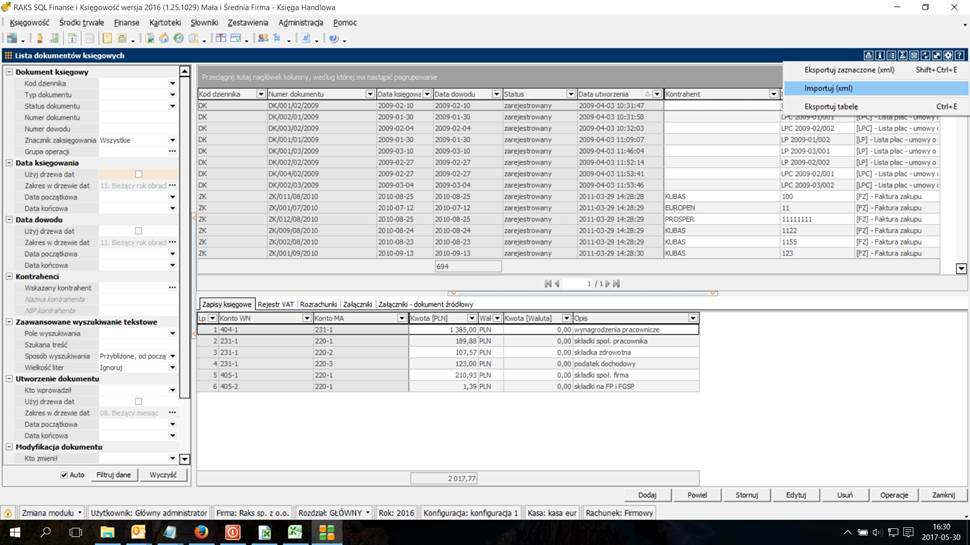
Task: Click the 'Filtruj dane' button
Action: (113, 475)
